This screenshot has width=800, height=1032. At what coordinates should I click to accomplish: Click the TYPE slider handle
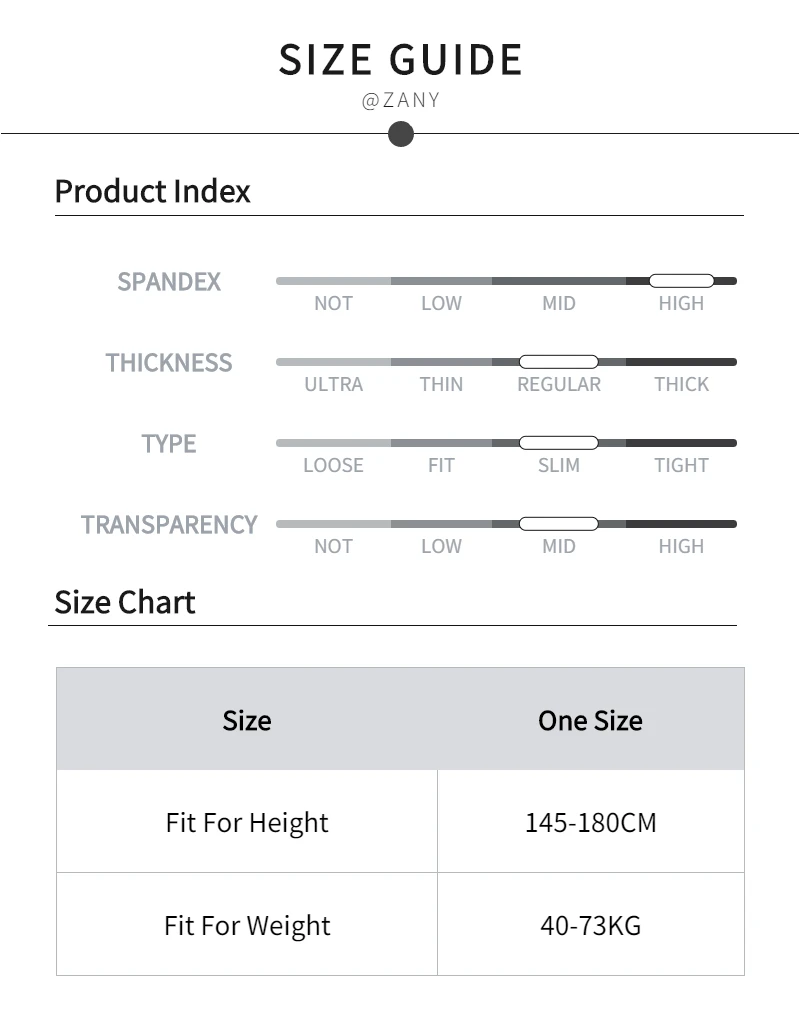[558, 443]
